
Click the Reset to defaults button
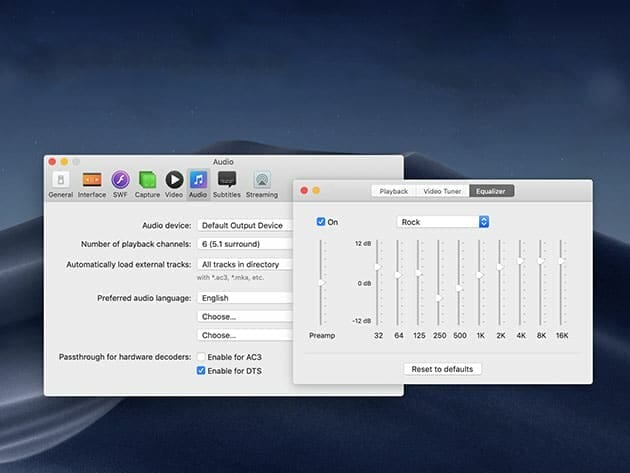pos(443,369)
